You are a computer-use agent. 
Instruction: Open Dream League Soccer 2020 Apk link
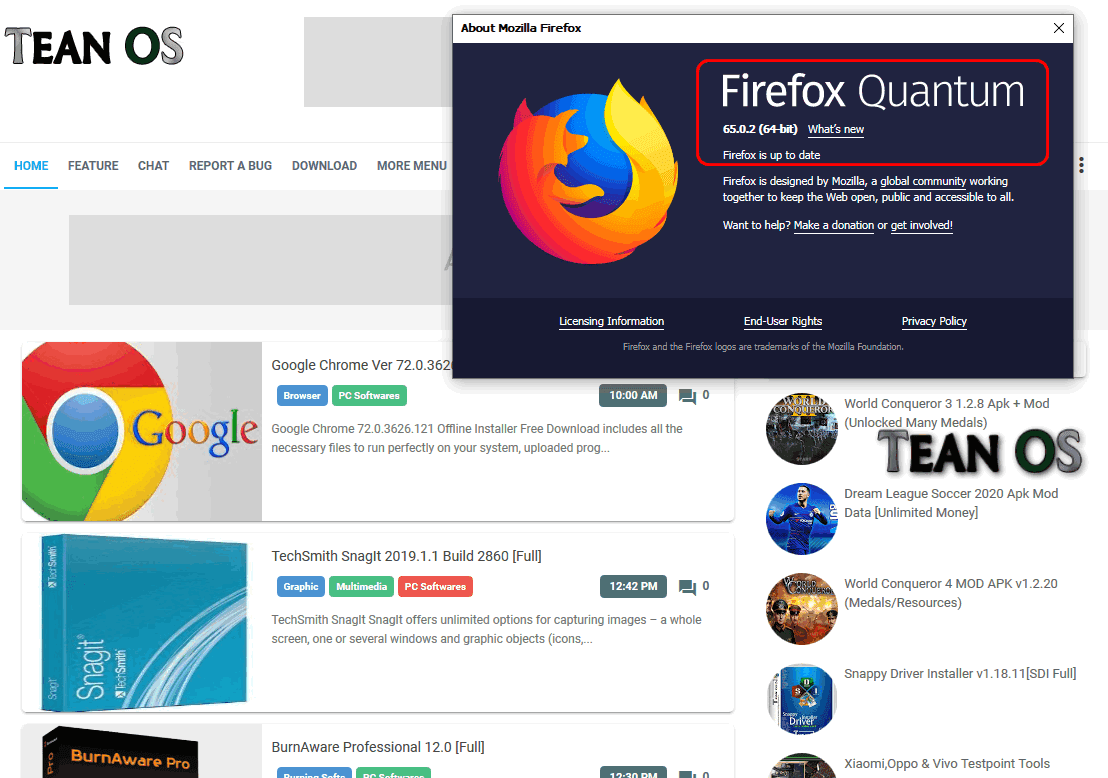[x=951, y=502]
